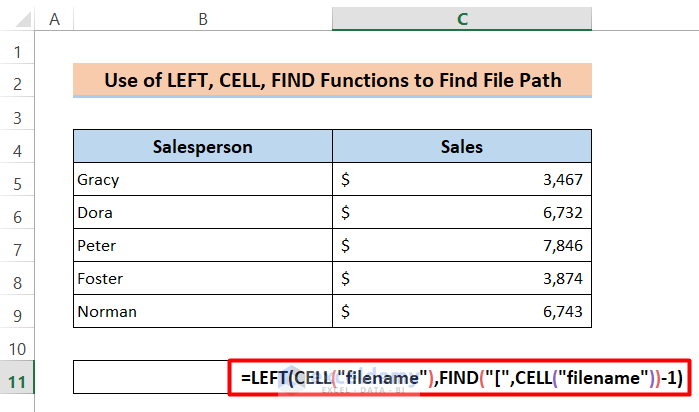Click the cell with Peter
This screenshot has width=699, height=412.
[x=203, y=246]
